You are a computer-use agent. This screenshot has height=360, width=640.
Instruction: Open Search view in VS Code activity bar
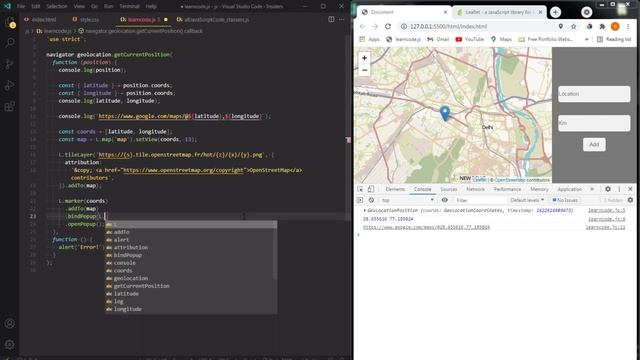tap(10, 43)
